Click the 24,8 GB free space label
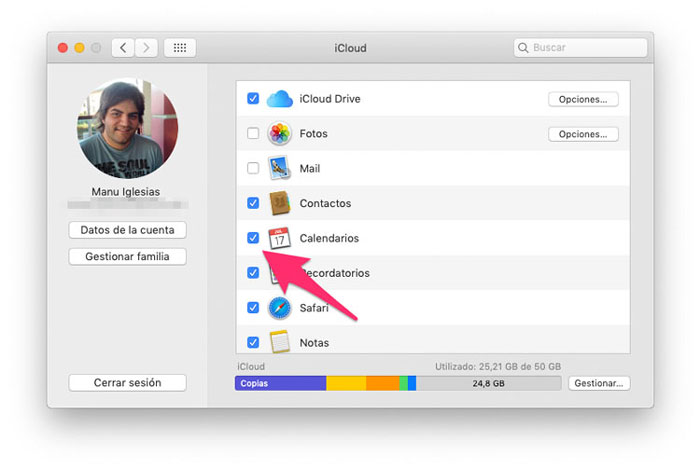Viewport: 700px width, 469px height. pyautogui.click(x=488, y=383)
